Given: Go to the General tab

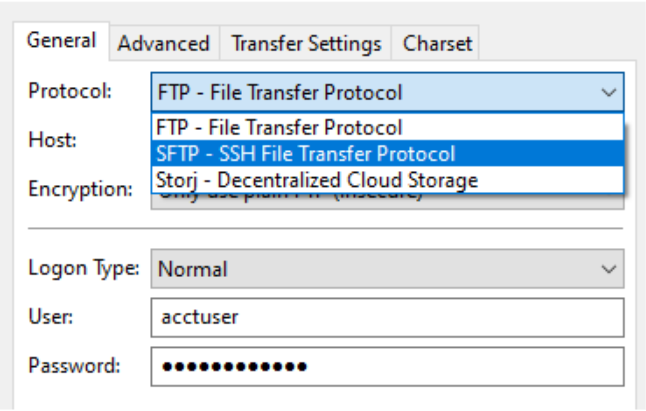Looking at the screenshot, I should click(x=61, y=41).
